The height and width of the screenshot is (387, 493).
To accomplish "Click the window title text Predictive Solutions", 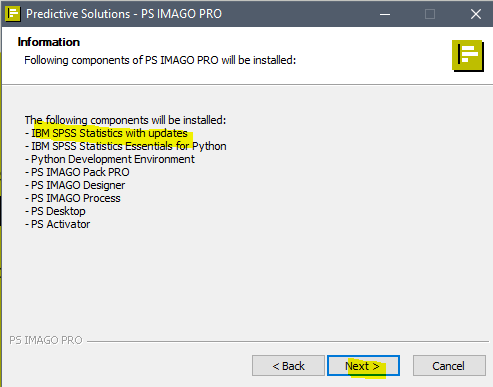I will (x=78, y=14).
